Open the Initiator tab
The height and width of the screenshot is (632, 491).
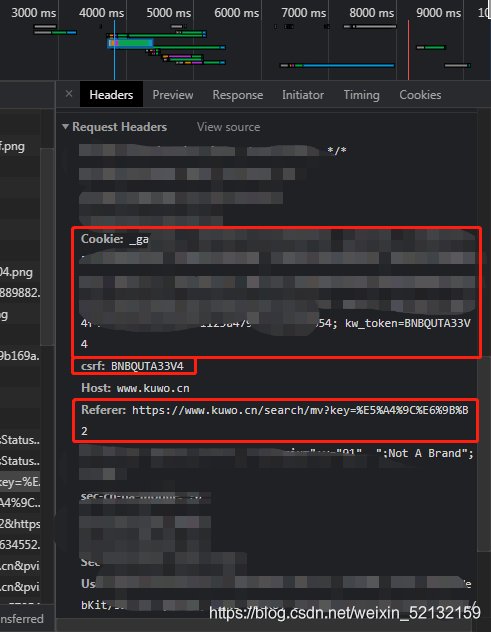(x=303, y=95)
